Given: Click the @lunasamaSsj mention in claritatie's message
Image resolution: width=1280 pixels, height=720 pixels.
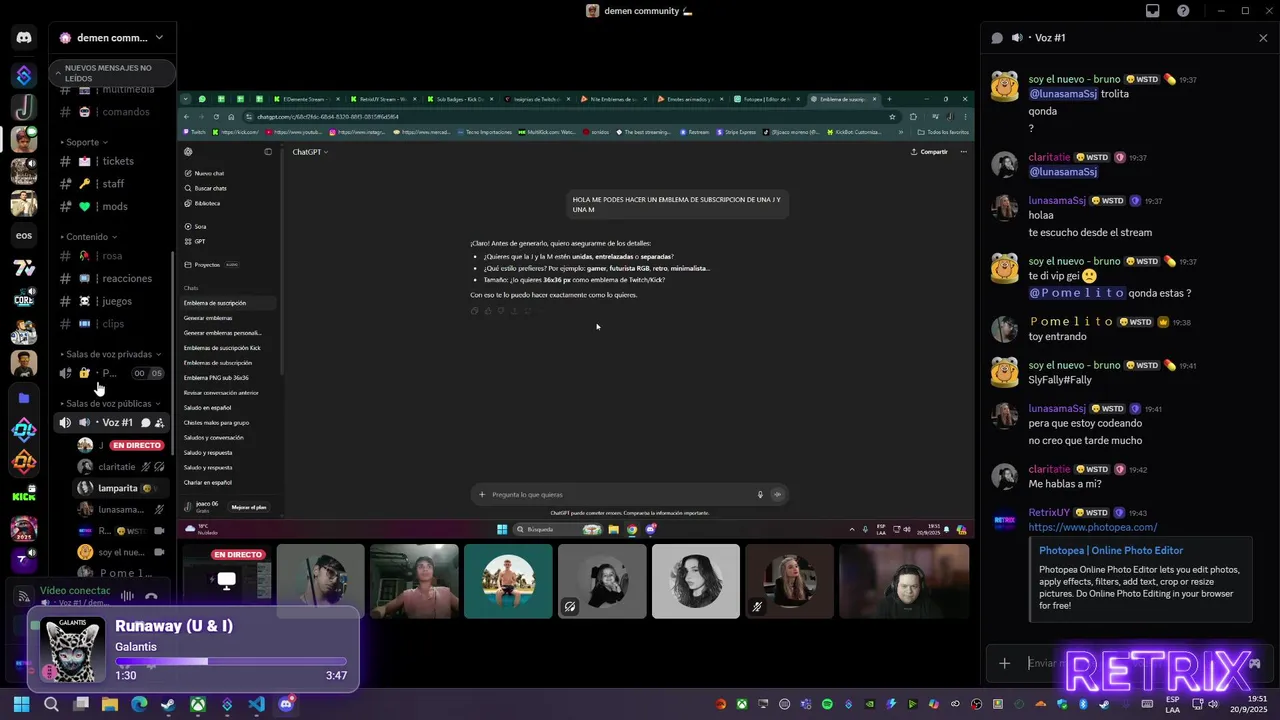Looking at the screenshot, I should click(x=1063, y=172).
